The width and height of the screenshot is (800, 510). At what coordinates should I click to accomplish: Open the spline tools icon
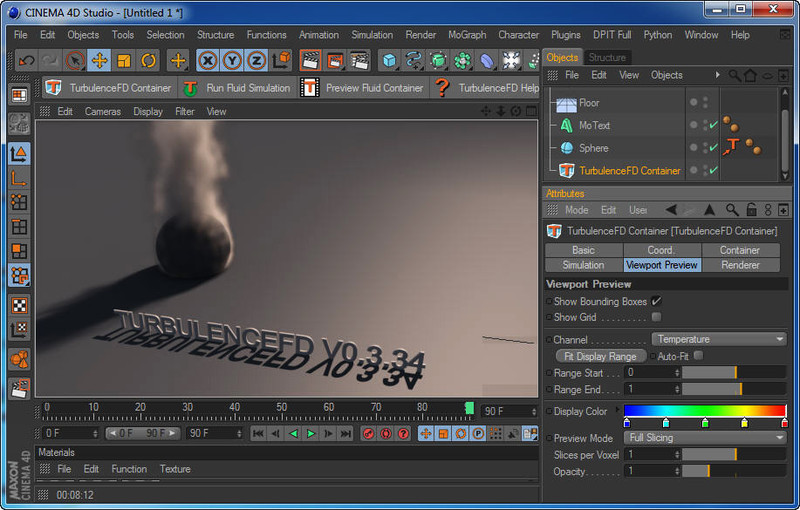coord(414,61)
